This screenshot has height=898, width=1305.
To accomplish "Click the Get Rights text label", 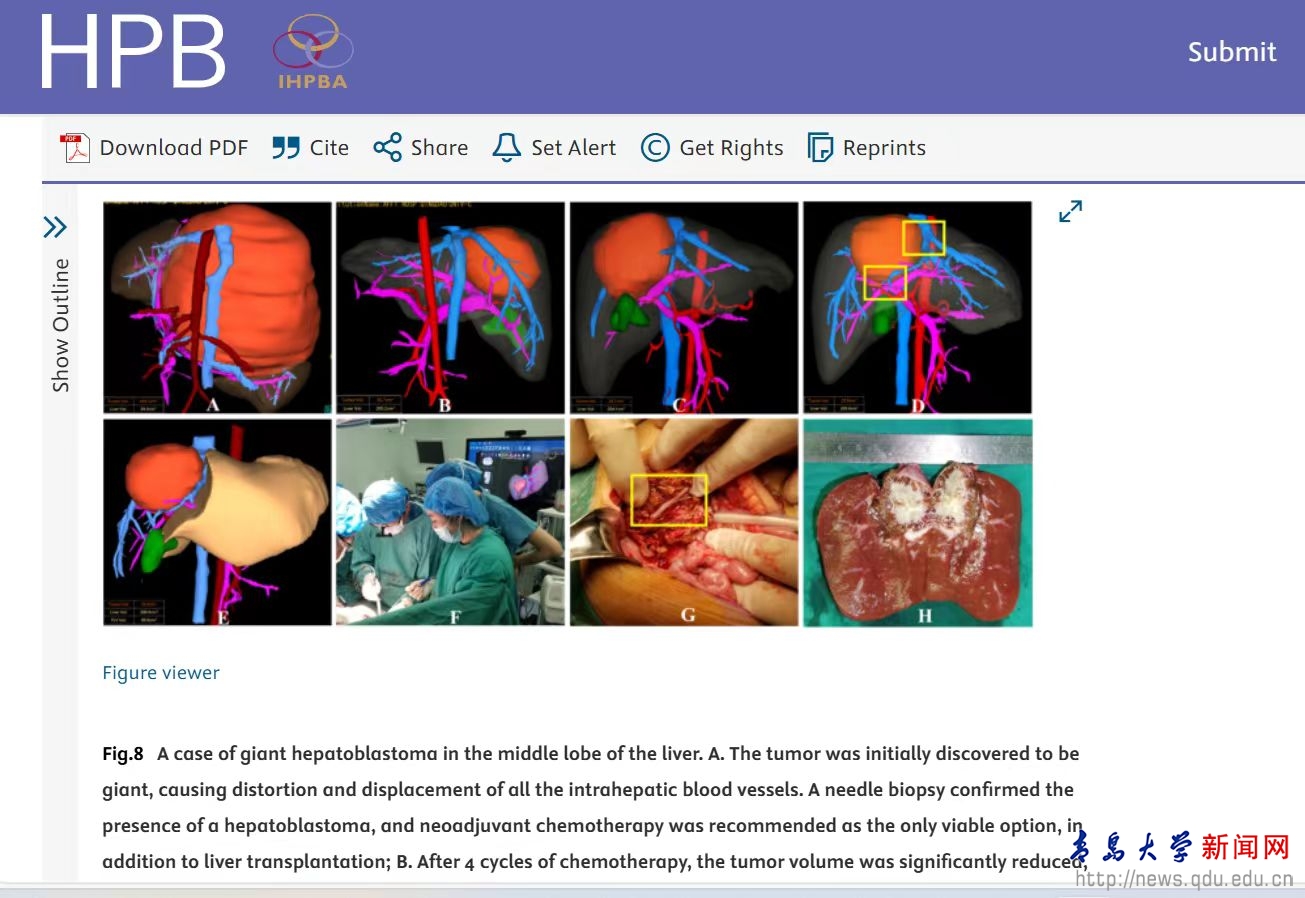I will 731,148.
